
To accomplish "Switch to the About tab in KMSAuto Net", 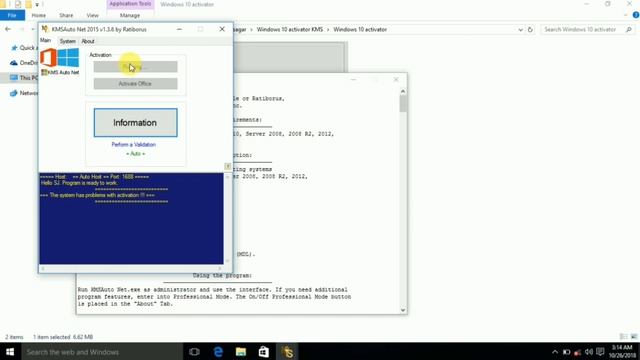I will 88,41.
